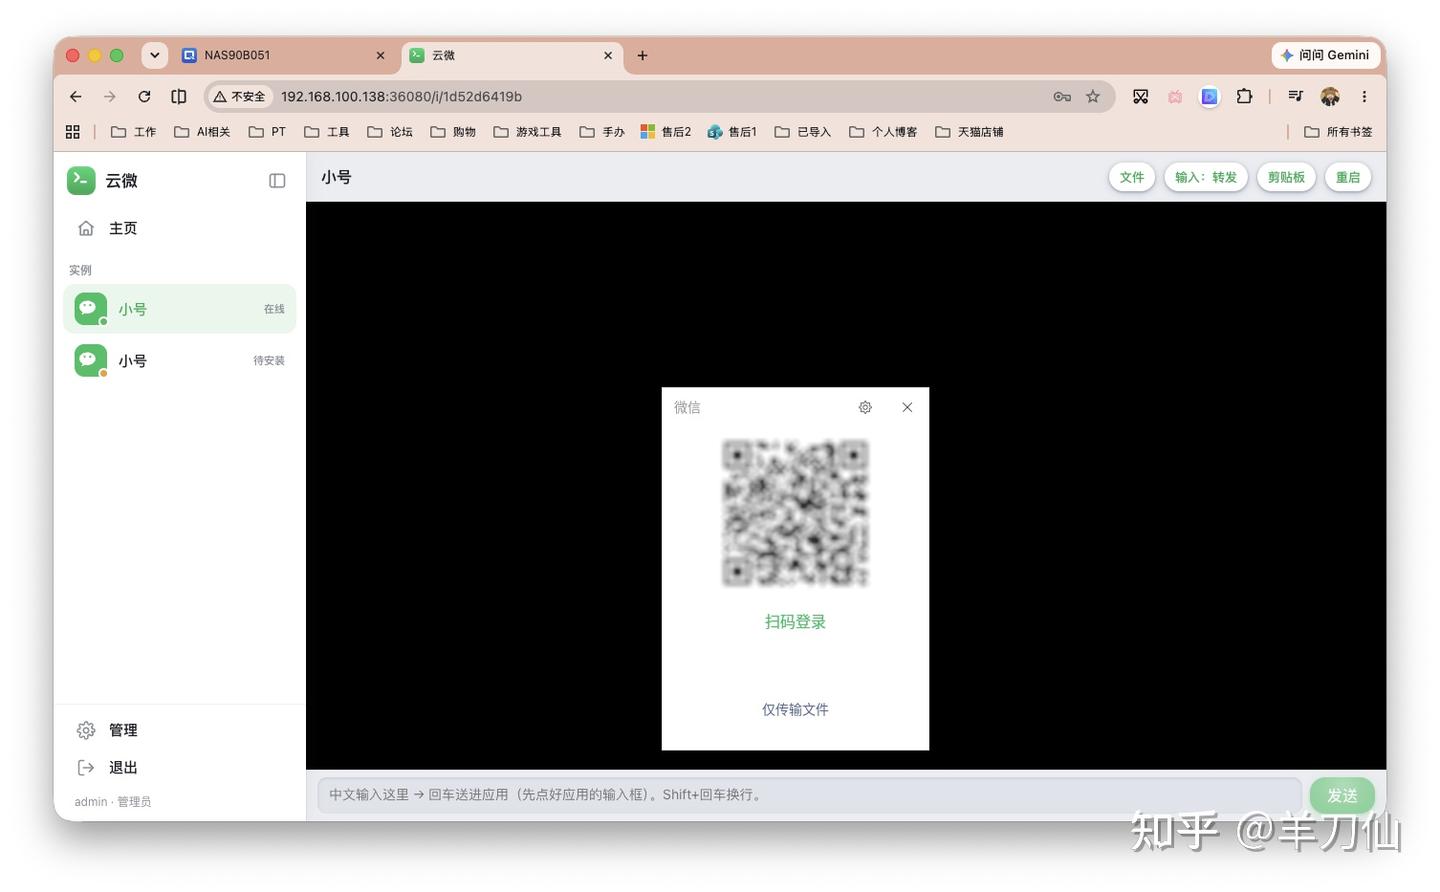The image size is (1440, 892).
Task: Focus the 中文输入这里 text input field
Action: coord(809,795)
